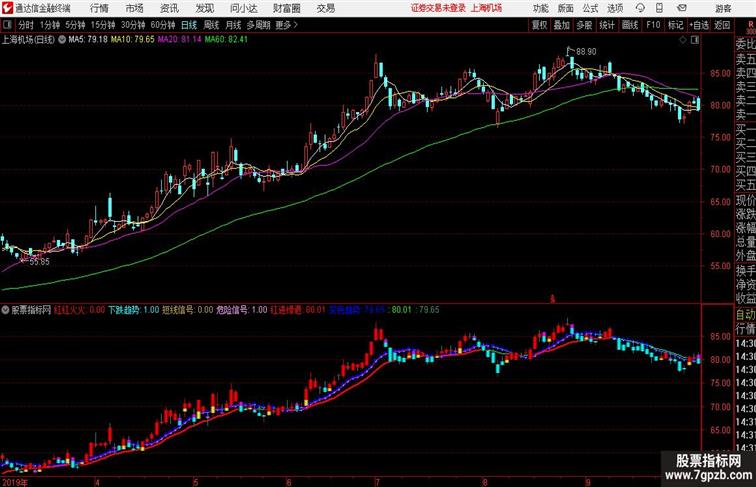Click the 证券交易未登录 login link
The width and height of the screenshot is (756, 487).
[439, 8]
